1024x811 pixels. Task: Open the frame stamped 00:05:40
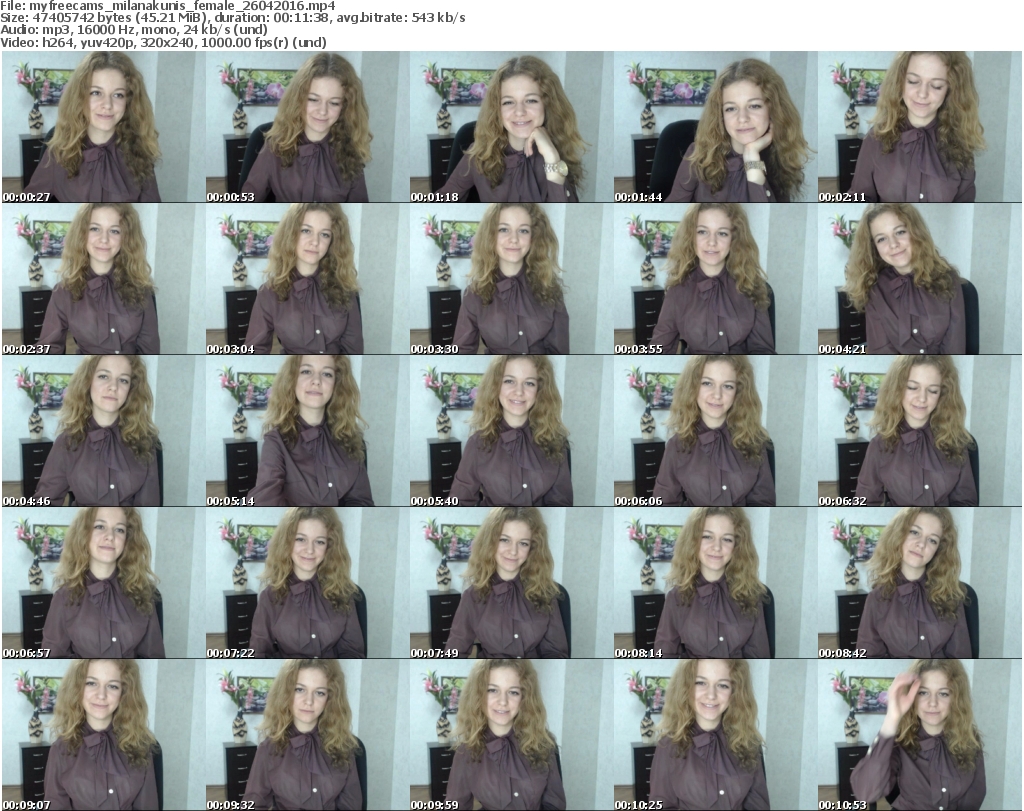511,431
